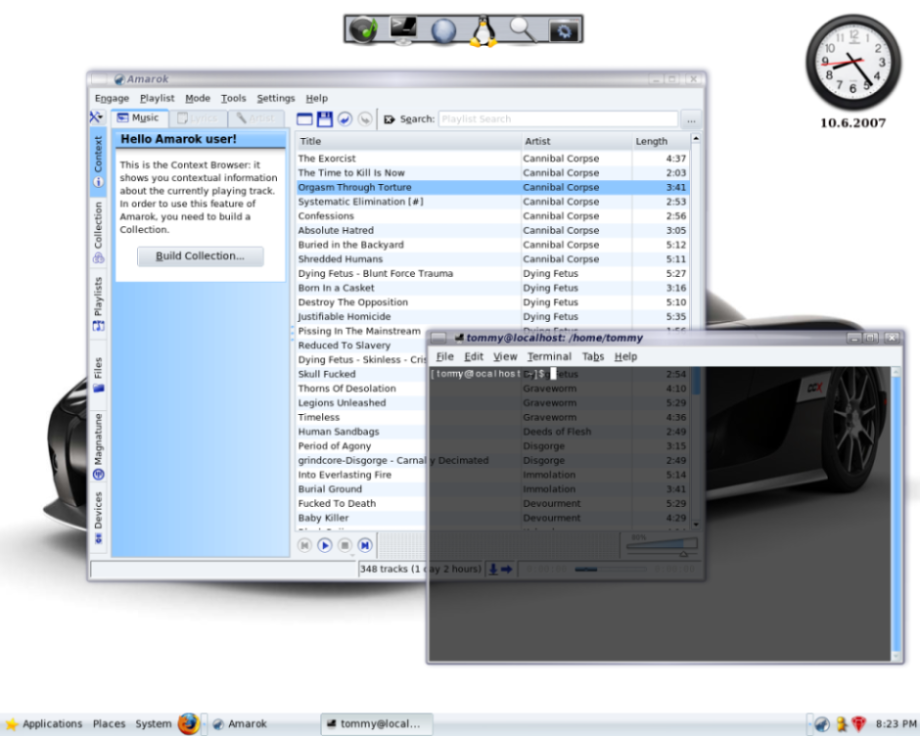Open the Places panel menu
Image resolution: width=920 pixels, height=736 pixels.
point(109,724)
